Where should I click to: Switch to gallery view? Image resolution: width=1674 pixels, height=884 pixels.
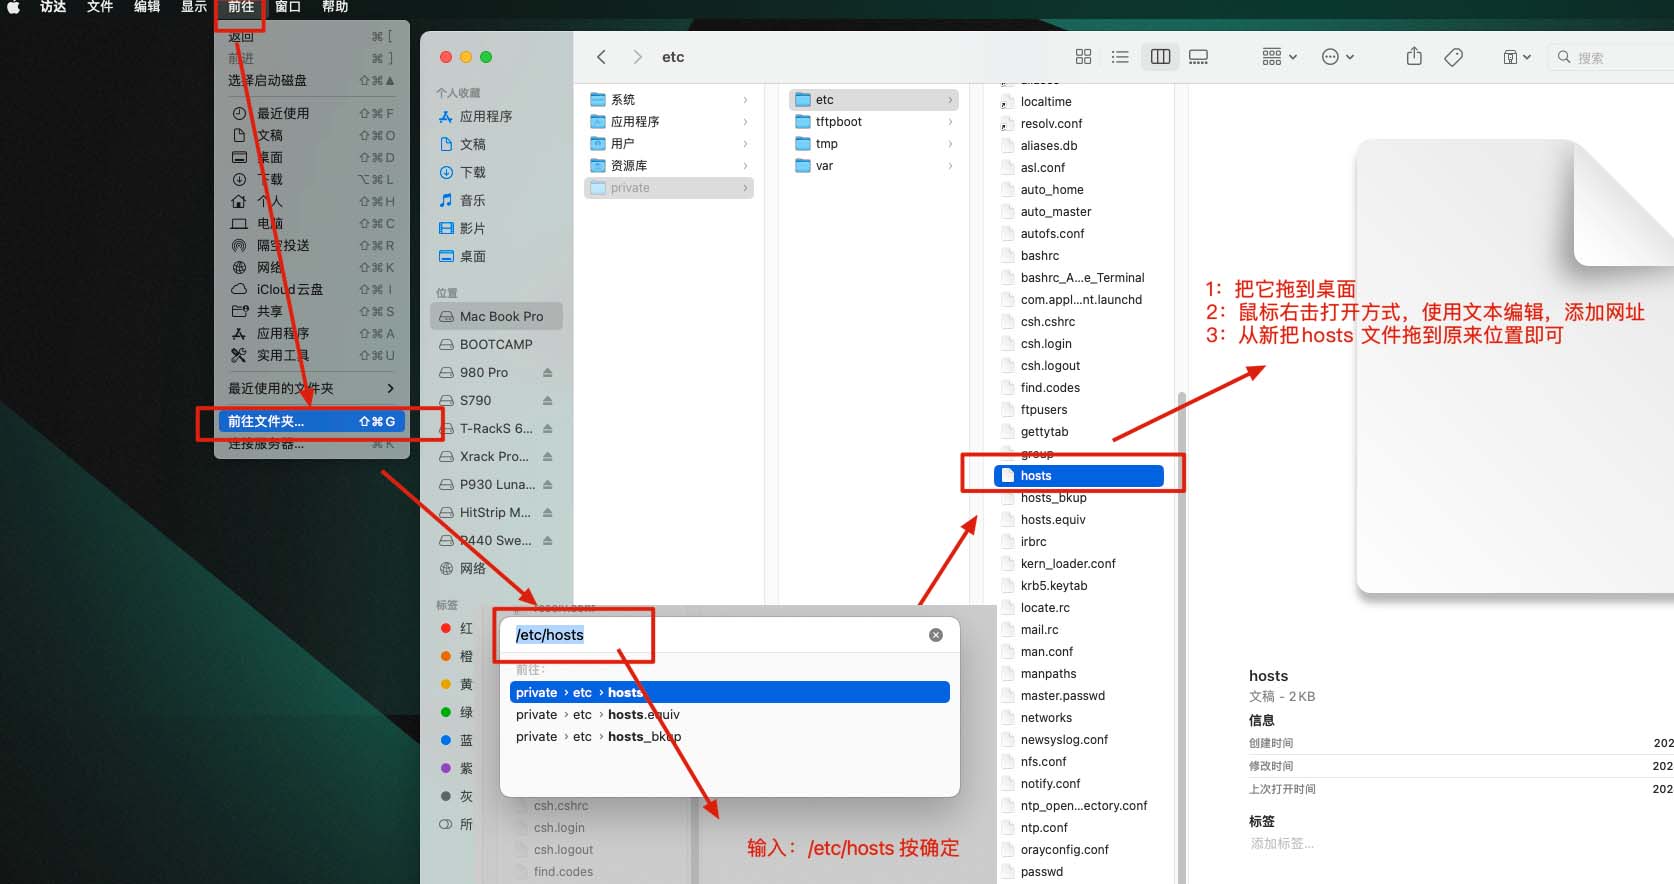1198,57
